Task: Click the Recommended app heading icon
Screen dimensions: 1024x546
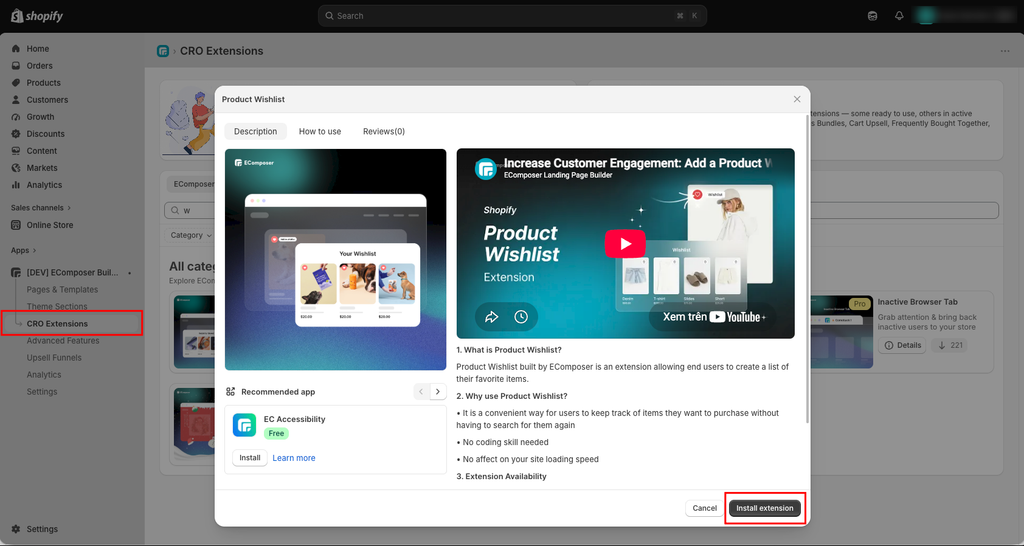Action: point(230,392)
